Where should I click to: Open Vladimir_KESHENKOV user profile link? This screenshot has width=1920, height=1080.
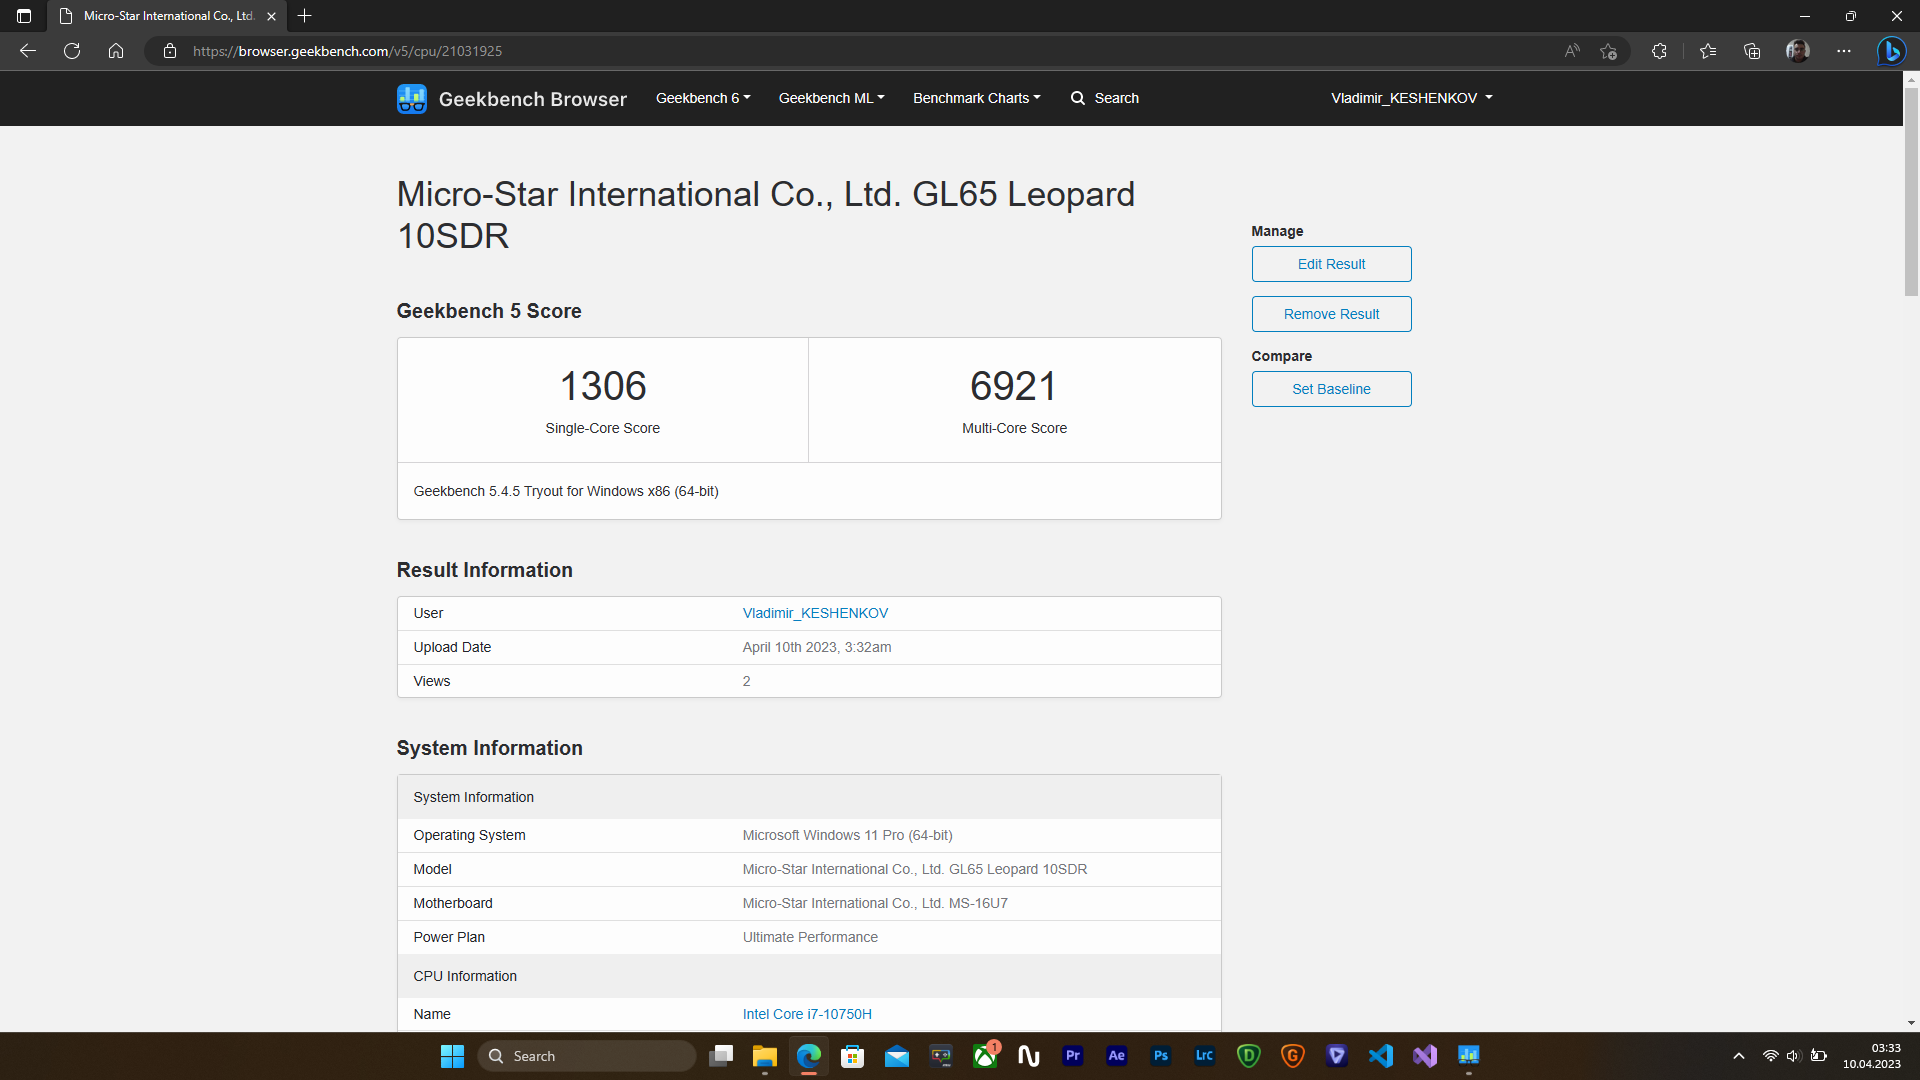coord(815,613)
